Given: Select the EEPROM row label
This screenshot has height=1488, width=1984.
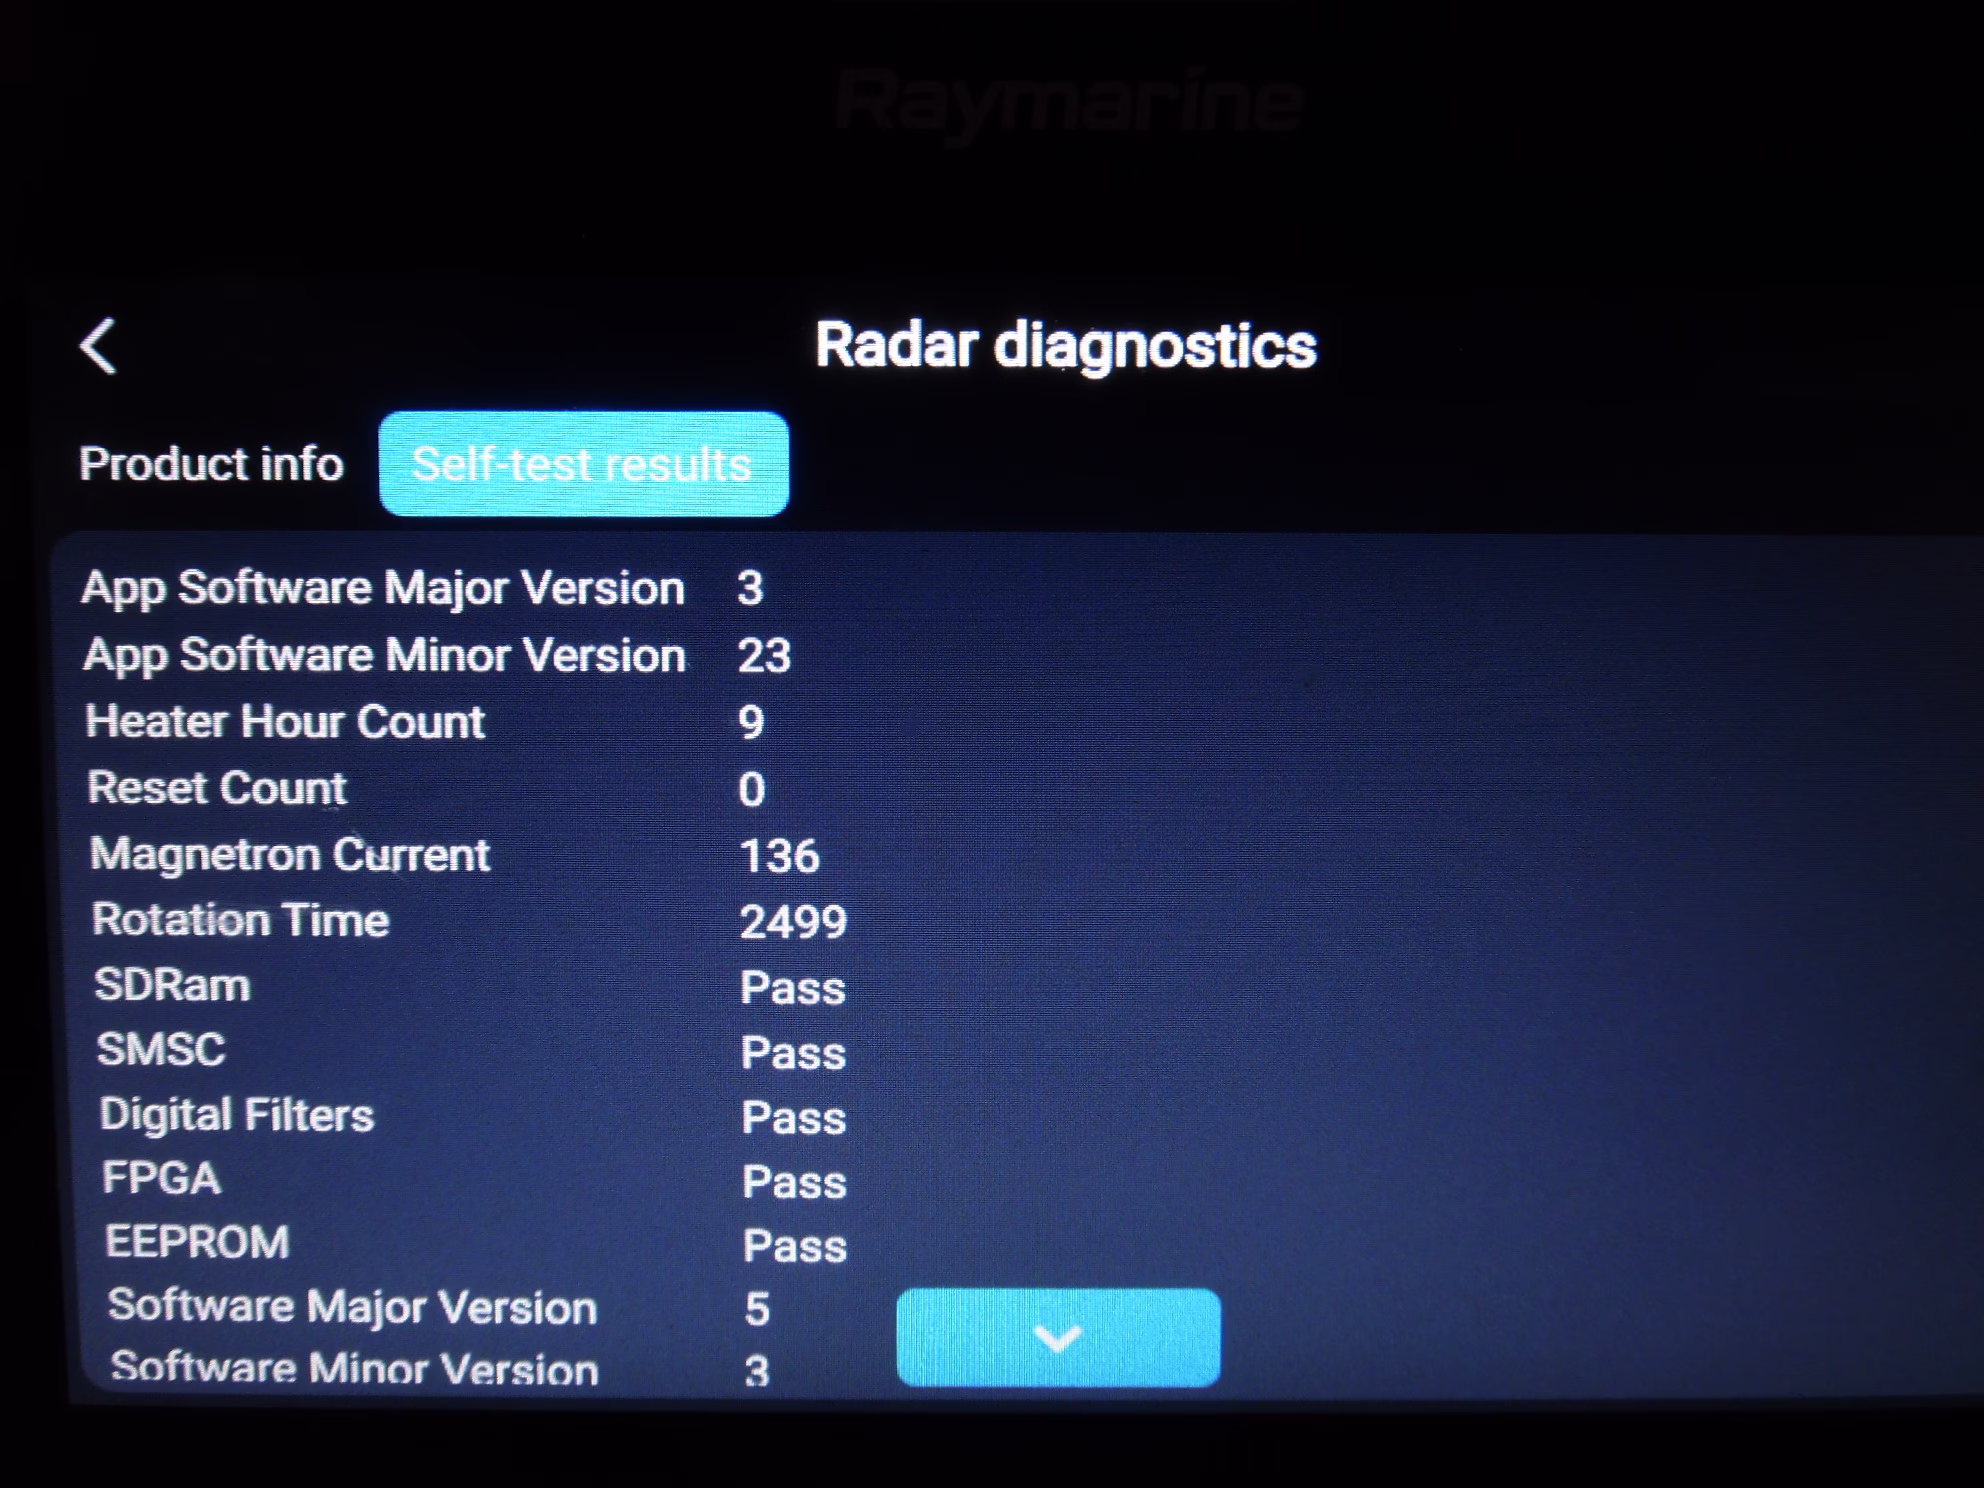Looking at the screenshot, I should tap(197, 1242).
